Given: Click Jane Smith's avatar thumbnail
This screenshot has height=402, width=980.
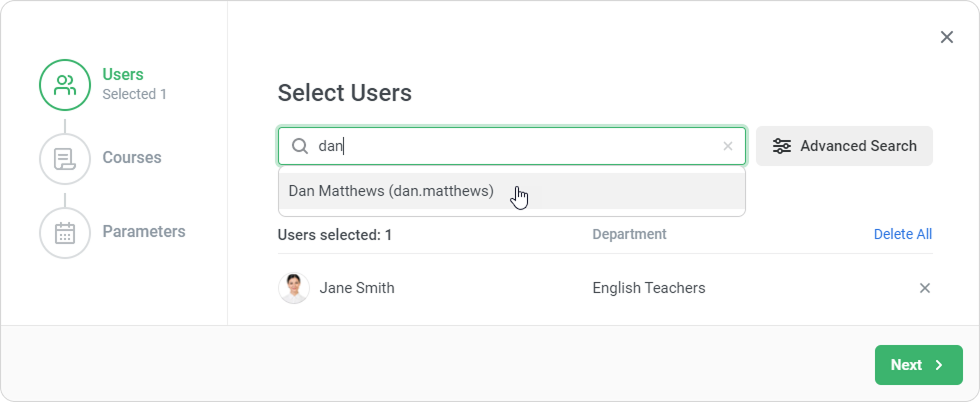Looking at the screenshot, I should 294,288.
